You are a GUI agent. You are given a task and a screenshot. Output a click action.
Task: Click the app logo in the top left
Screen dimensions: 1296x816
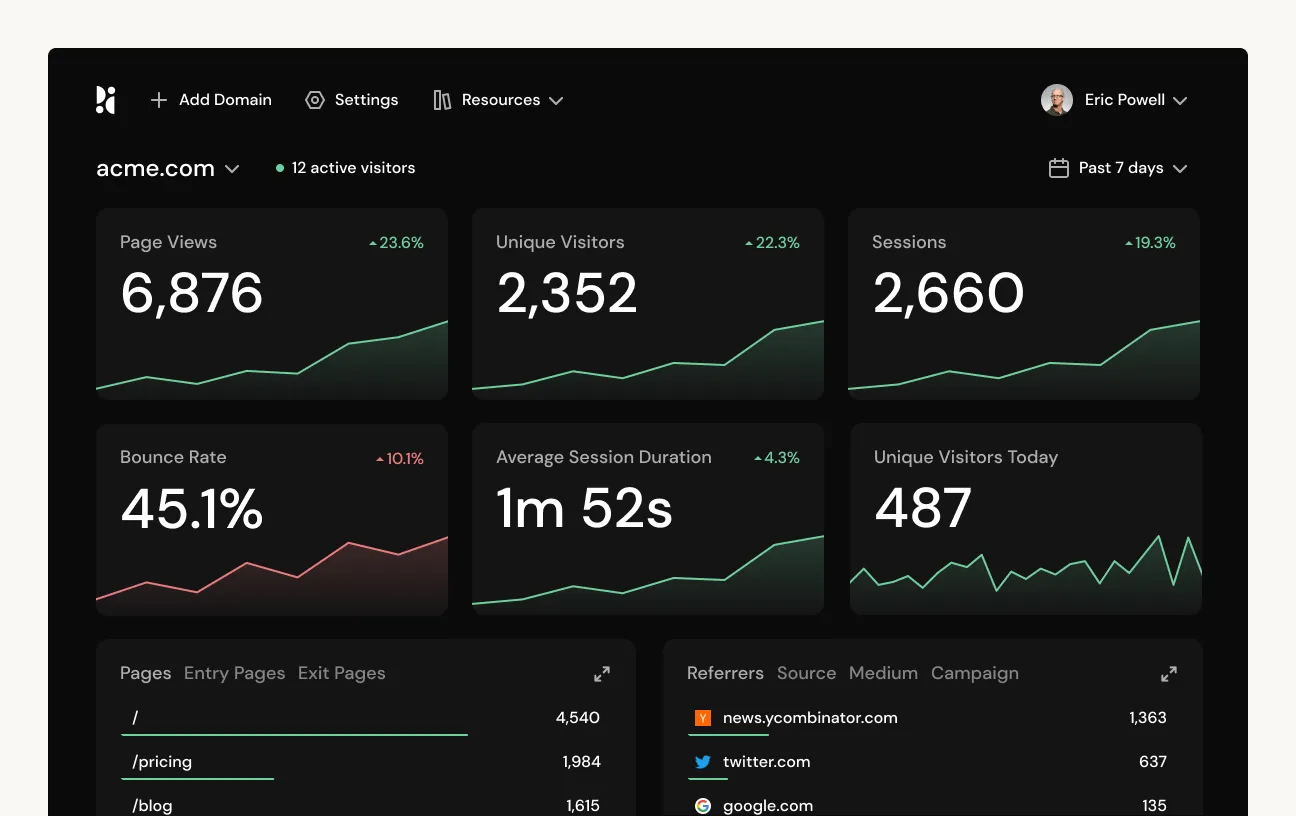pyautogui.click(x=105, y=100)
